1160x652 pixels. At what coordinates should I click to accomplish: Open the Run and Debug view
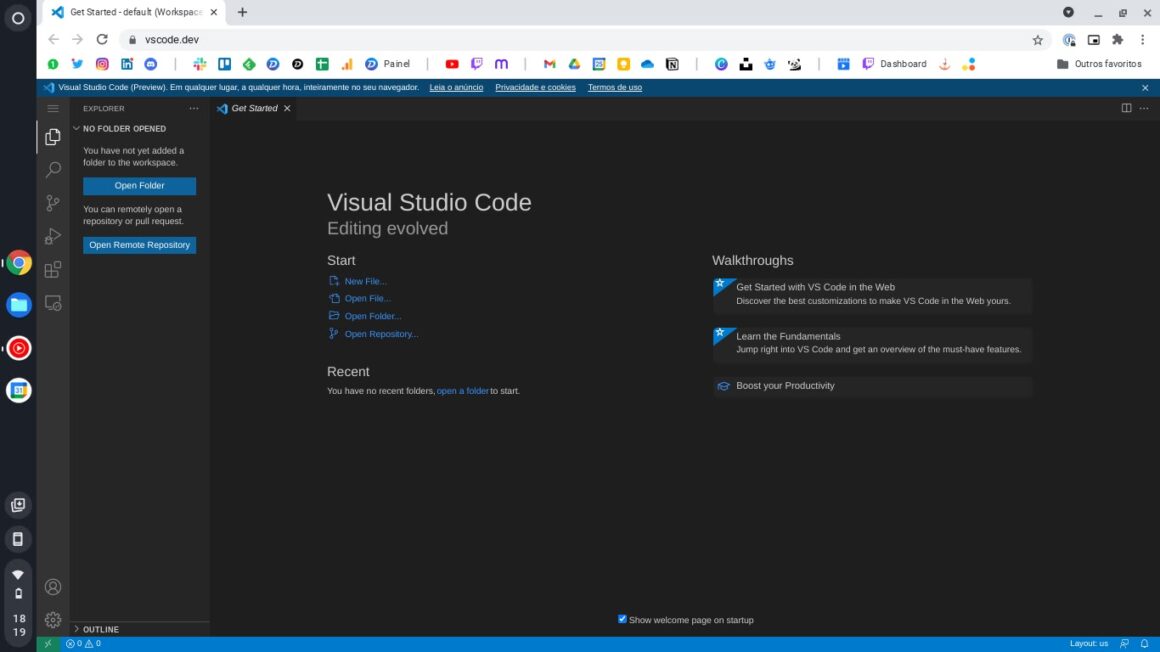pos(53,237)
